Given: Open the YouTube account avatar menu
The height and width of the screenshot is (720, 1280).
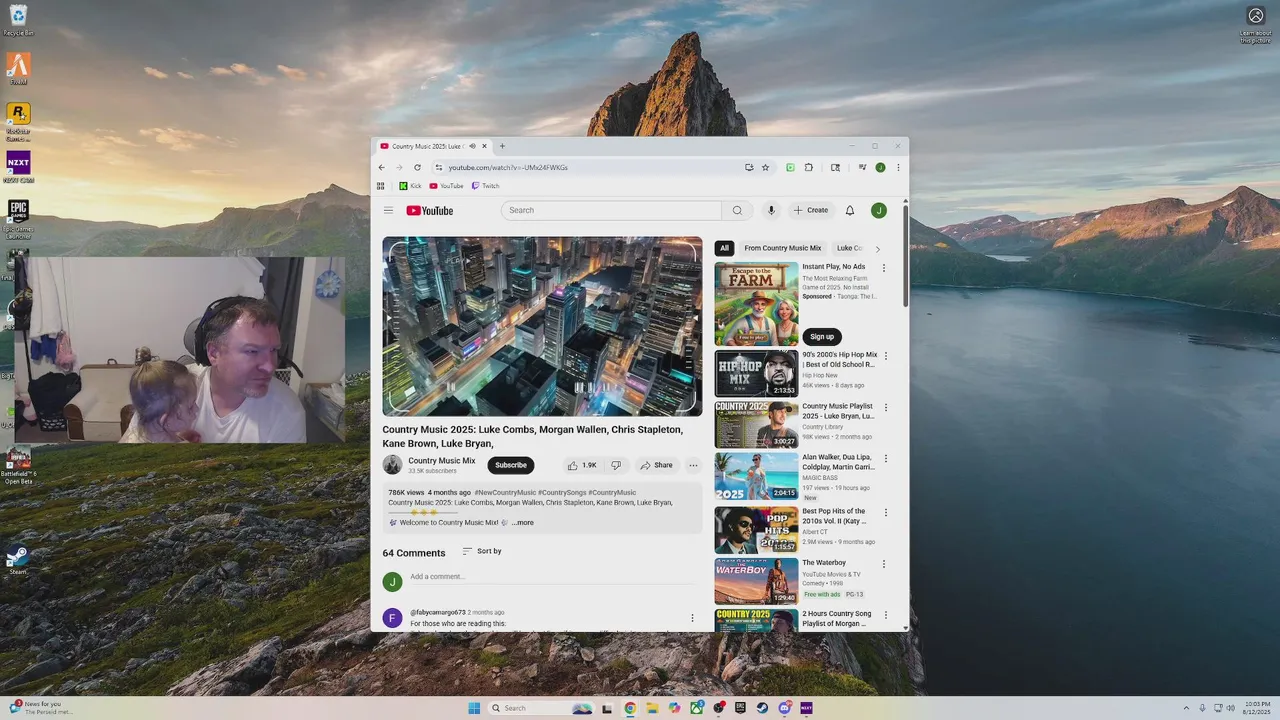Looking at the screenshot, I should pyautogui.click(x=878, y=210).
